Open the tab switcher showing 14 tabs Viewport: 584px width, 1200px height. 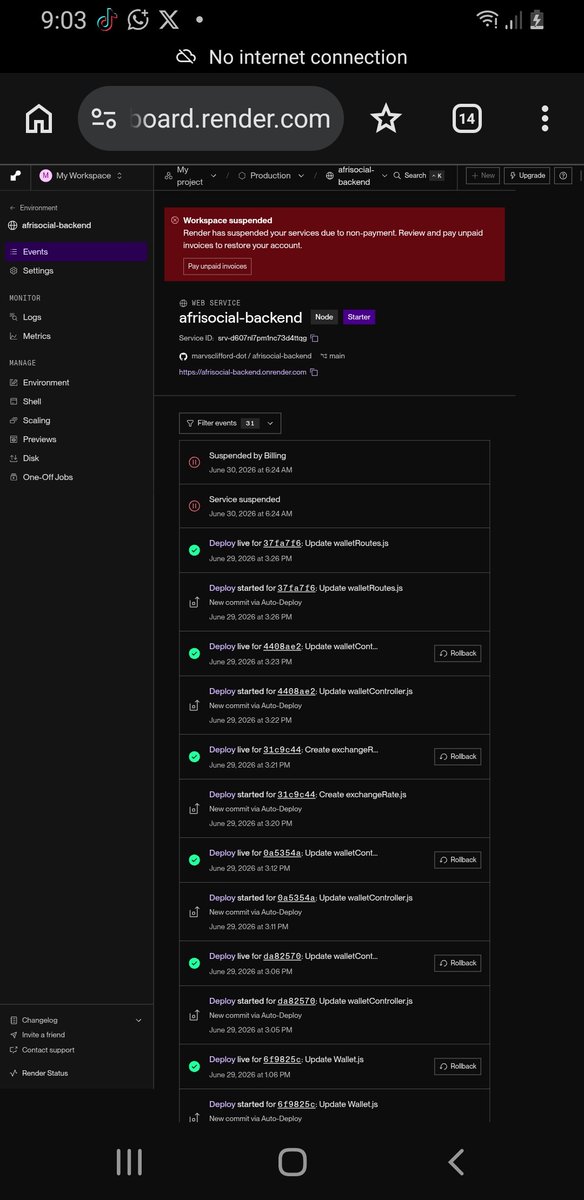(466, 119)
